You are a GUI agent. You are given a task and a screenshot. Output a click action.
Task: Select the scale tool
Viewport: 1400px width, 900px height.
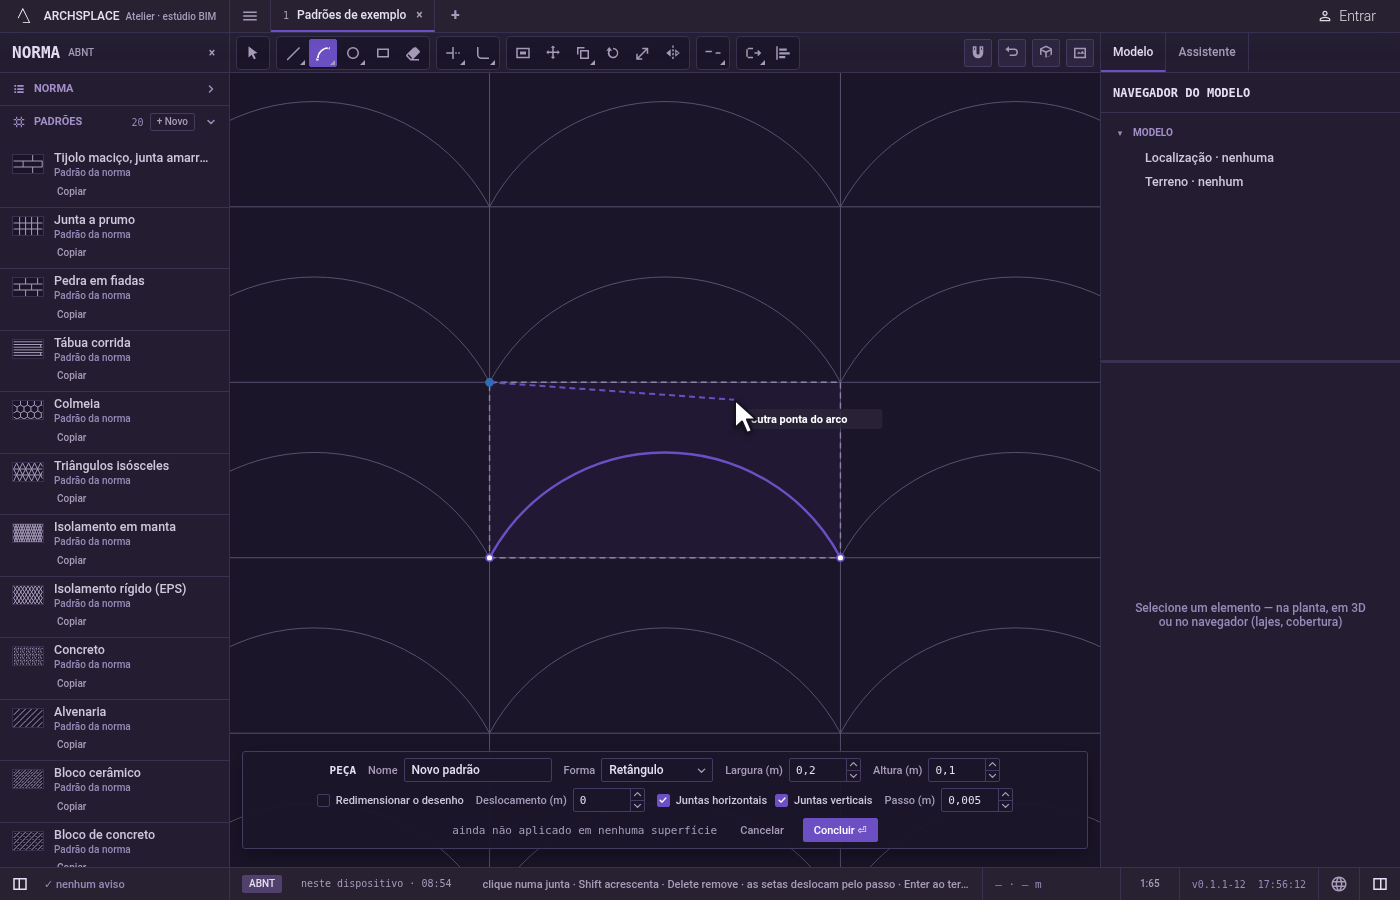[x=643, y=53]
